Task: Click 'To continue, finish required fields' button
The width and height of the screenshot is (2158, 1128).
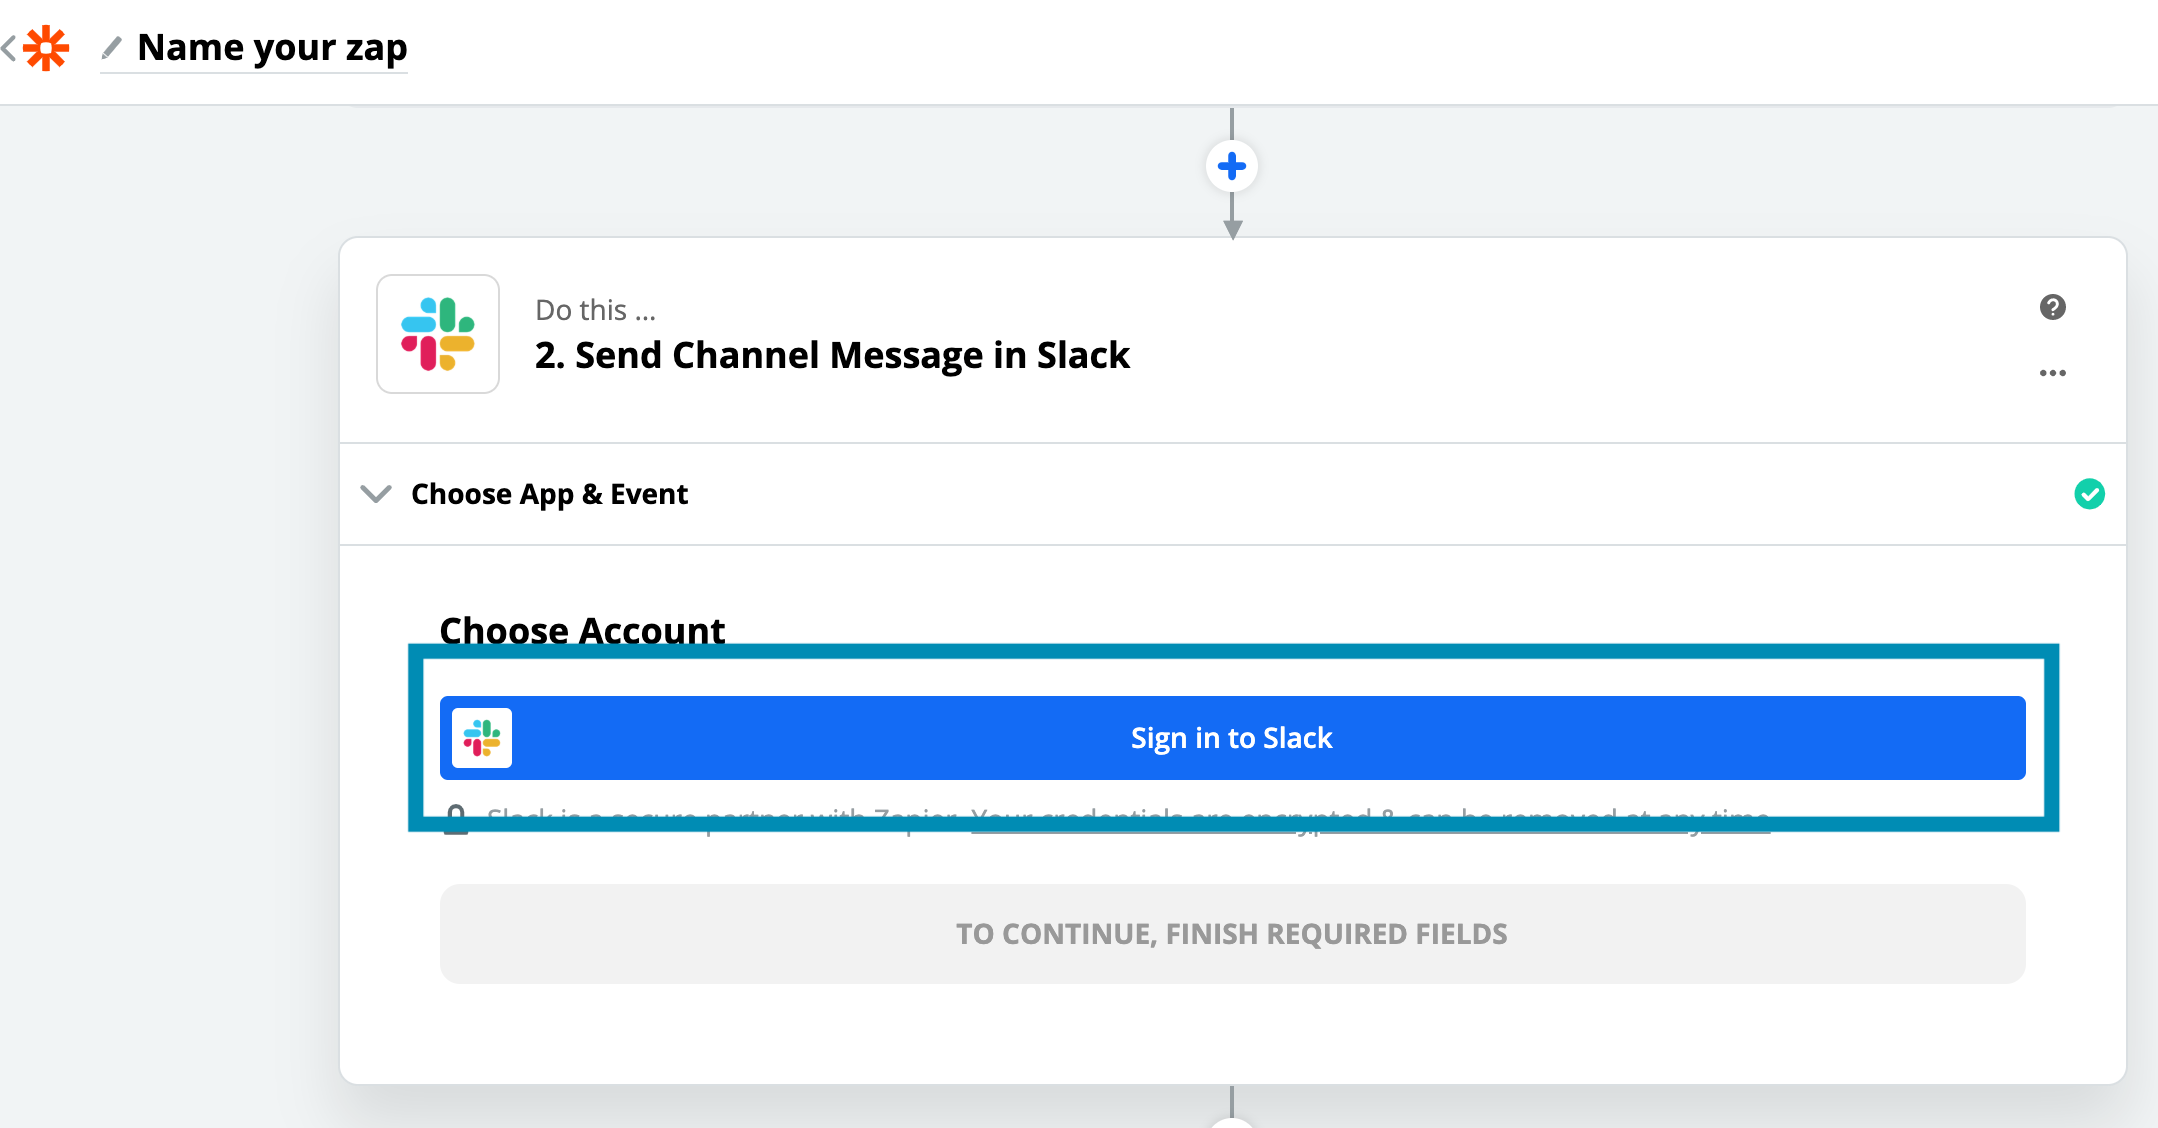Action: pyautogui.click(x=1232, y=934)
